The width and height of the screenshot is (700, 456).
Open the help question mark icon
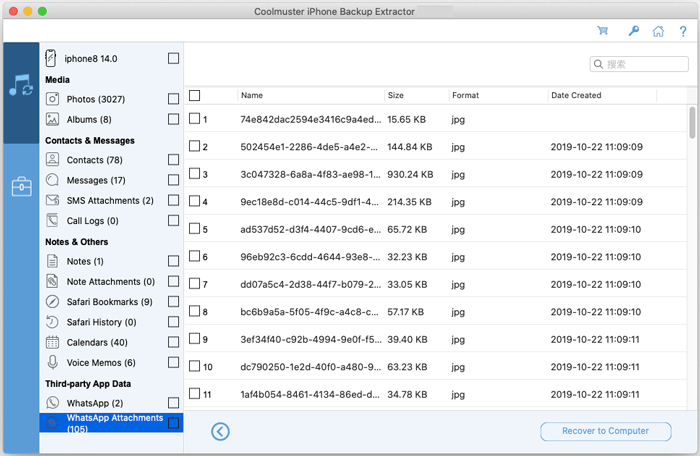[x=683, y=31]
